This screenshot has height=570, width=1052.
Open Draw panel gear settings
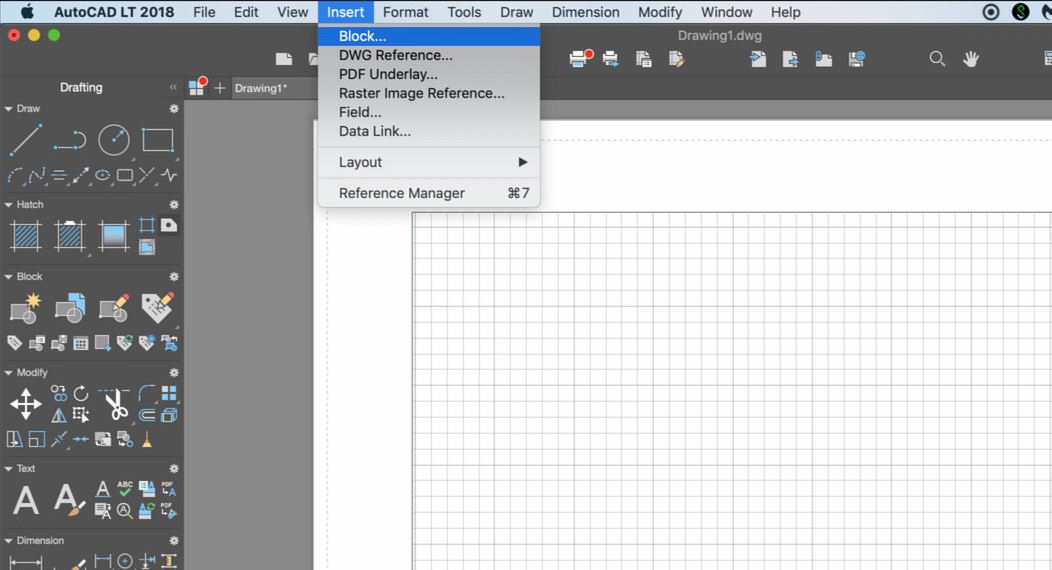pos(174,109)
